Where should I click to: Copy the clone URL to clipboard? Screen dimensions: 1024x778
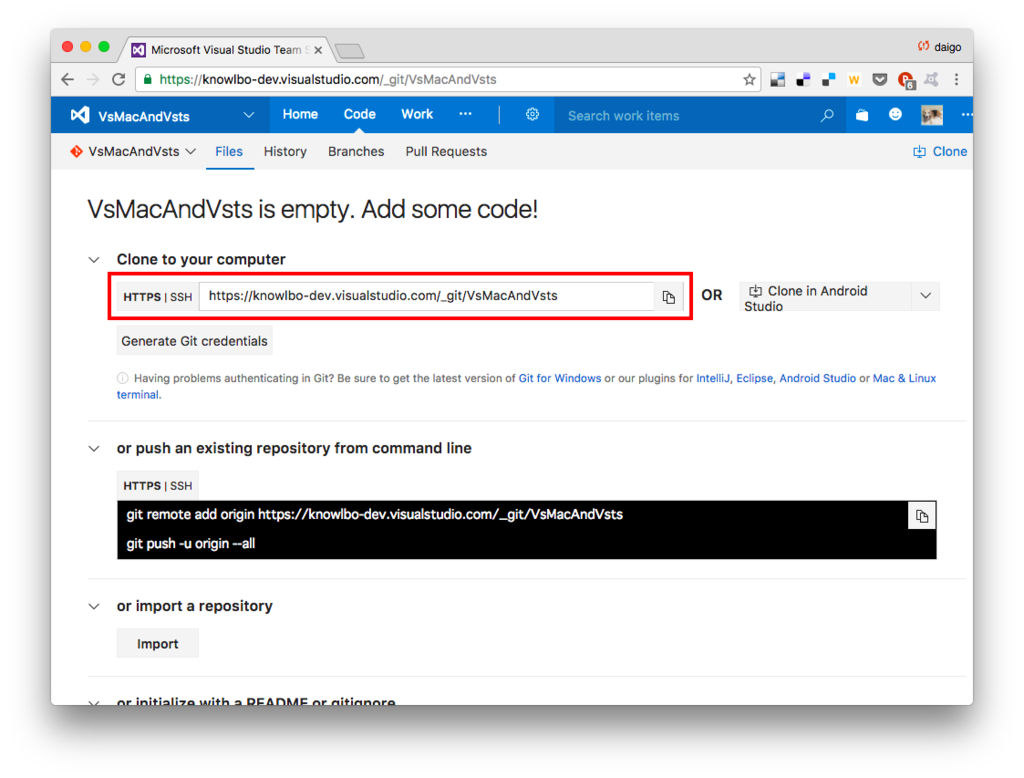[x=668, y=297]
